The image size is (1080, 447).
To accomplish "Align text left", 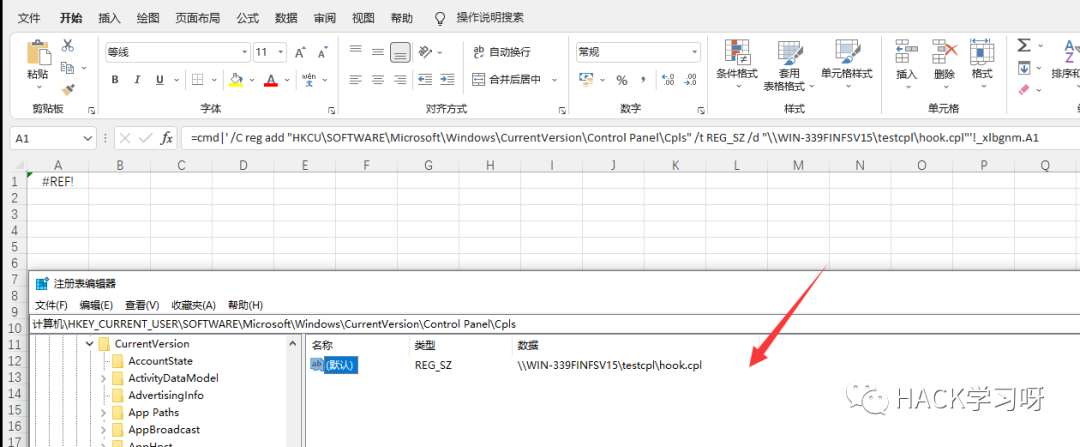I will click(x=355, y=79).
